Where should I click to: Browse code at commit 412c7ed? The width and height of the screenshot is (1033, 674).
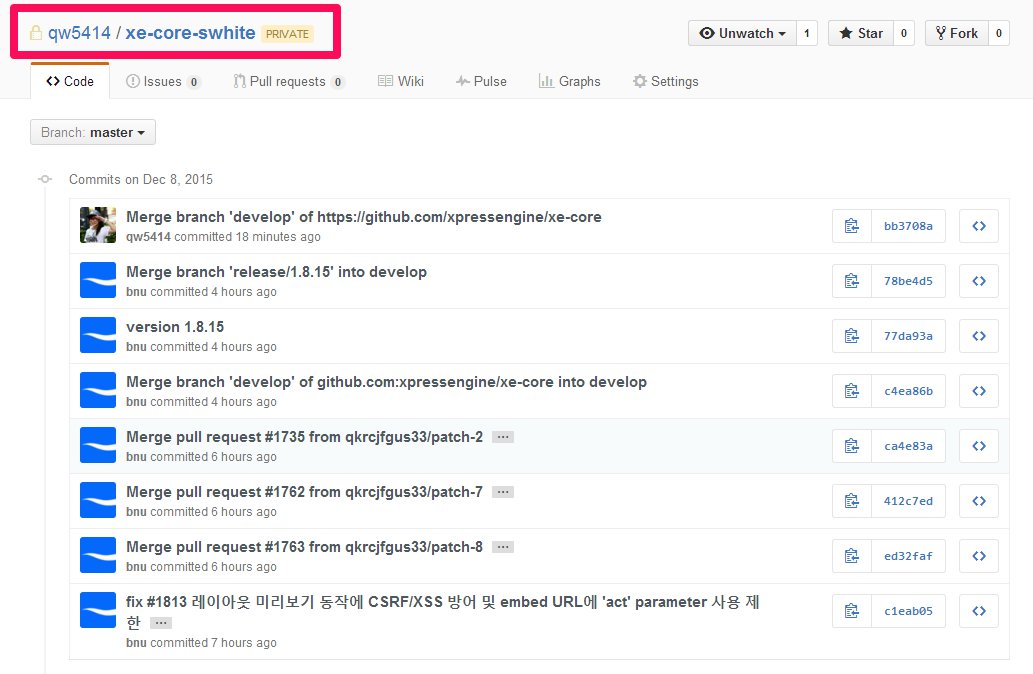click(x=979, y=501)
